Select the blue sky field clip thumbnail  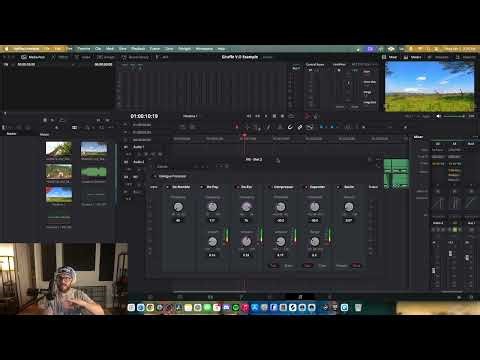[x=59, y=195]
